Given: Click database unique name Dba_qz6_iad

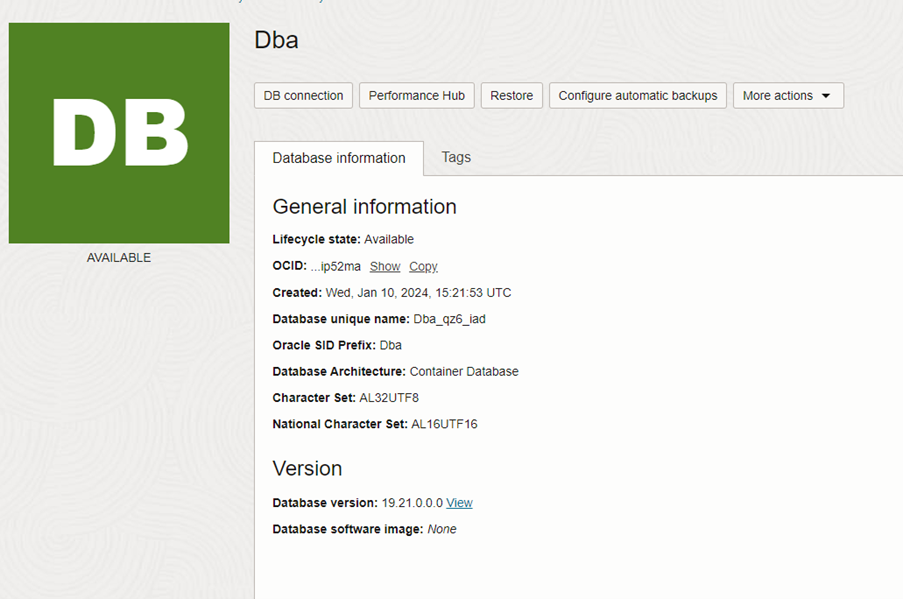Looking at the screenshot, I should (449, 319).
